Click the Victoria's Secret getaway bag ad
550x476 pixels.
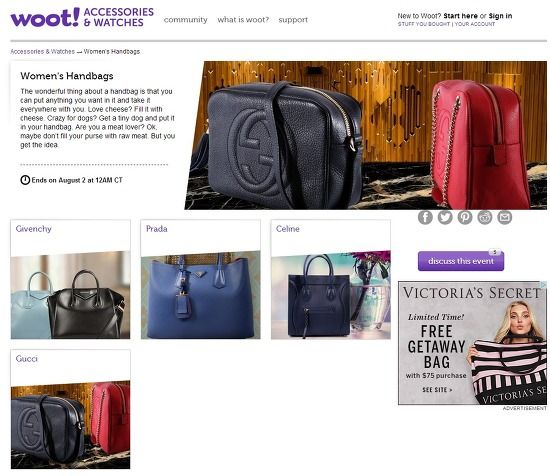(x=472, y=343)
